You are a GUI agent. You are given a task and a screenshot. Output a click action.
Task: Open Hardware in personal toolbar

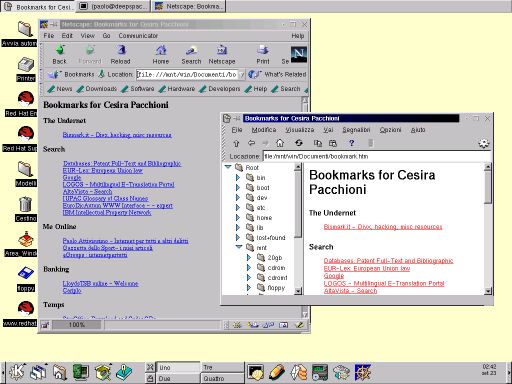coord(177,89)
